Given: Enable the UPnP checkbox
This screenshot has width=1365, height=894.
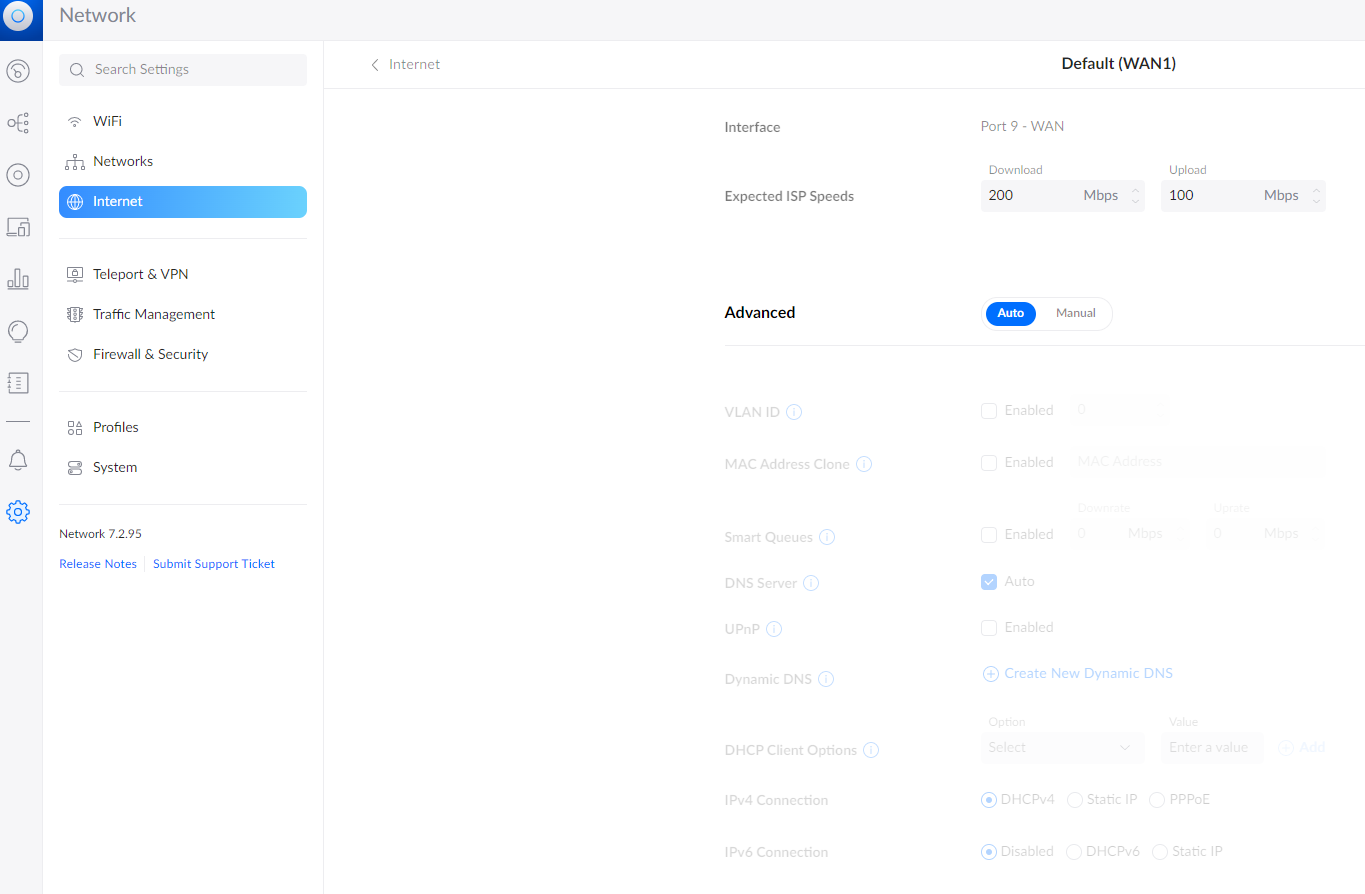Looking at the screenshot, I should (989, 628).
